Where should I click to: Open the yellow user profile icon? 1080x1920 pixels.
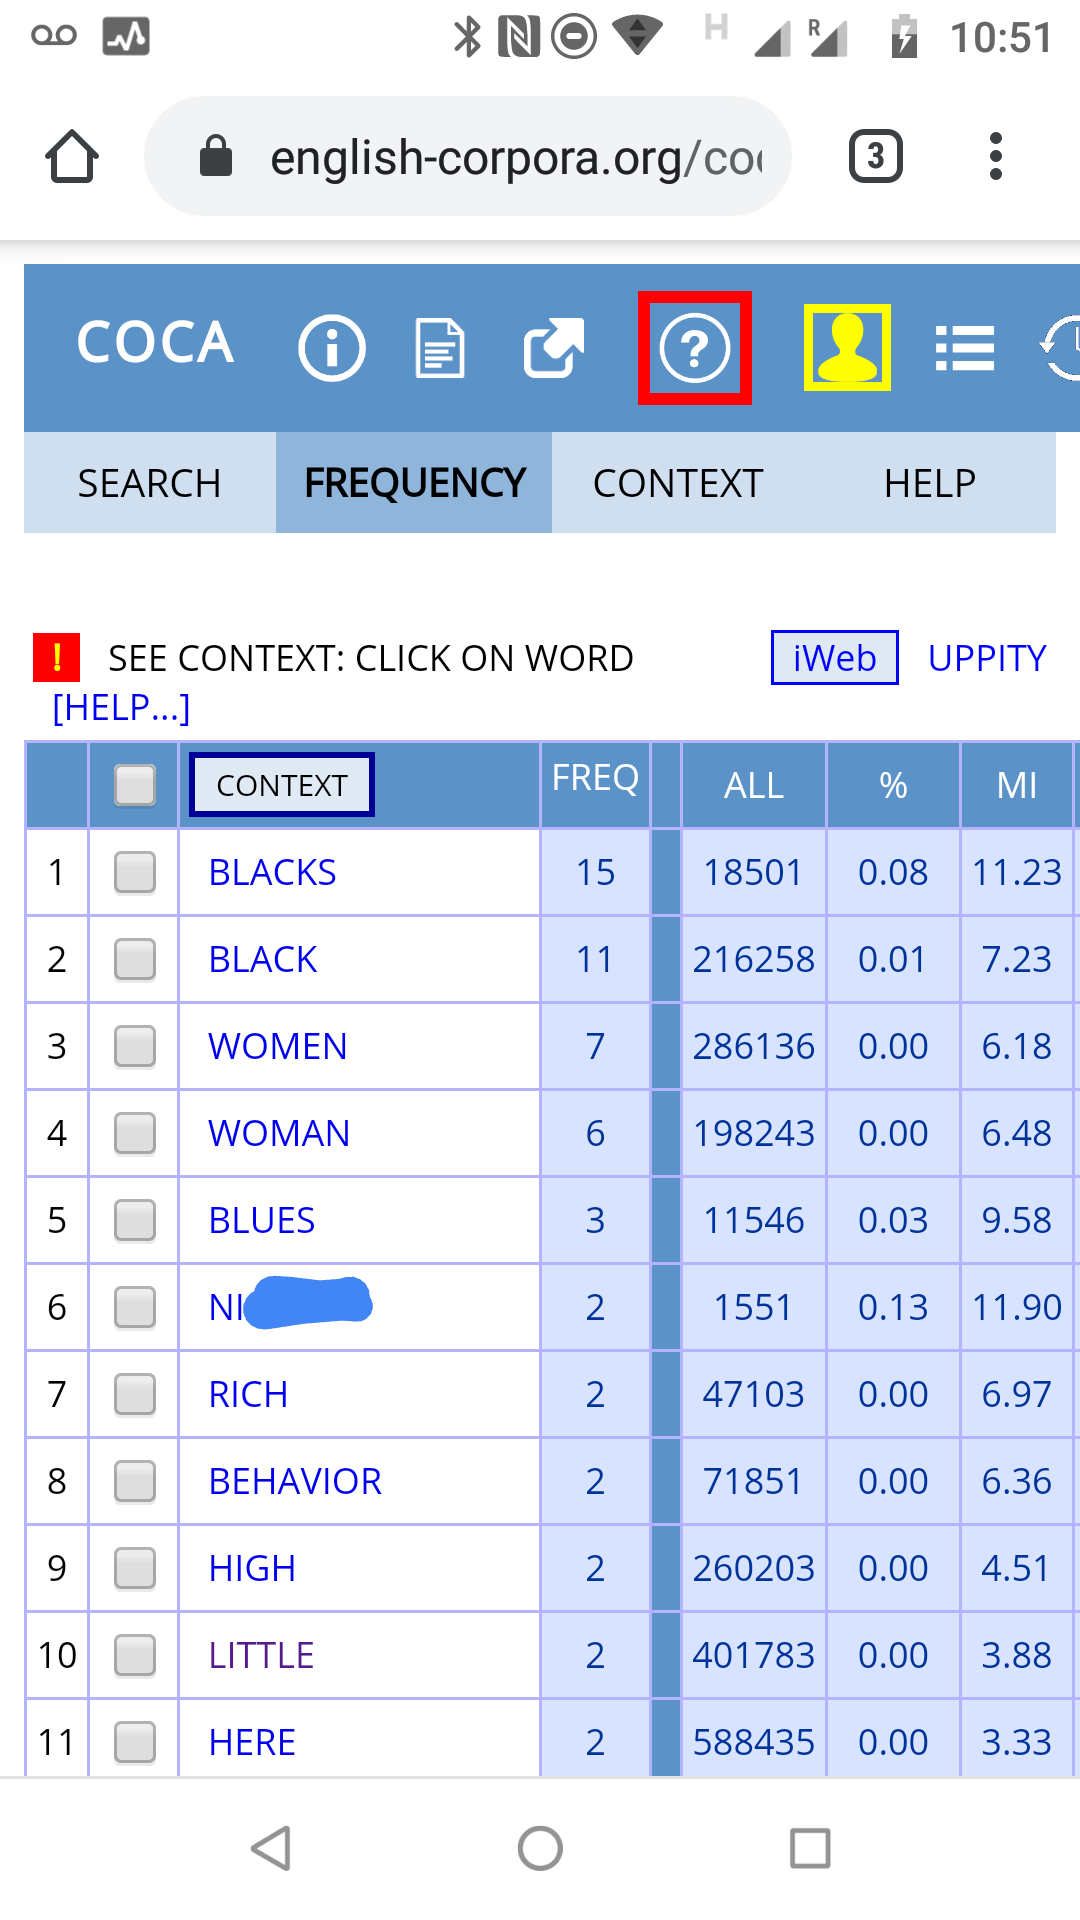pos(847,348)
